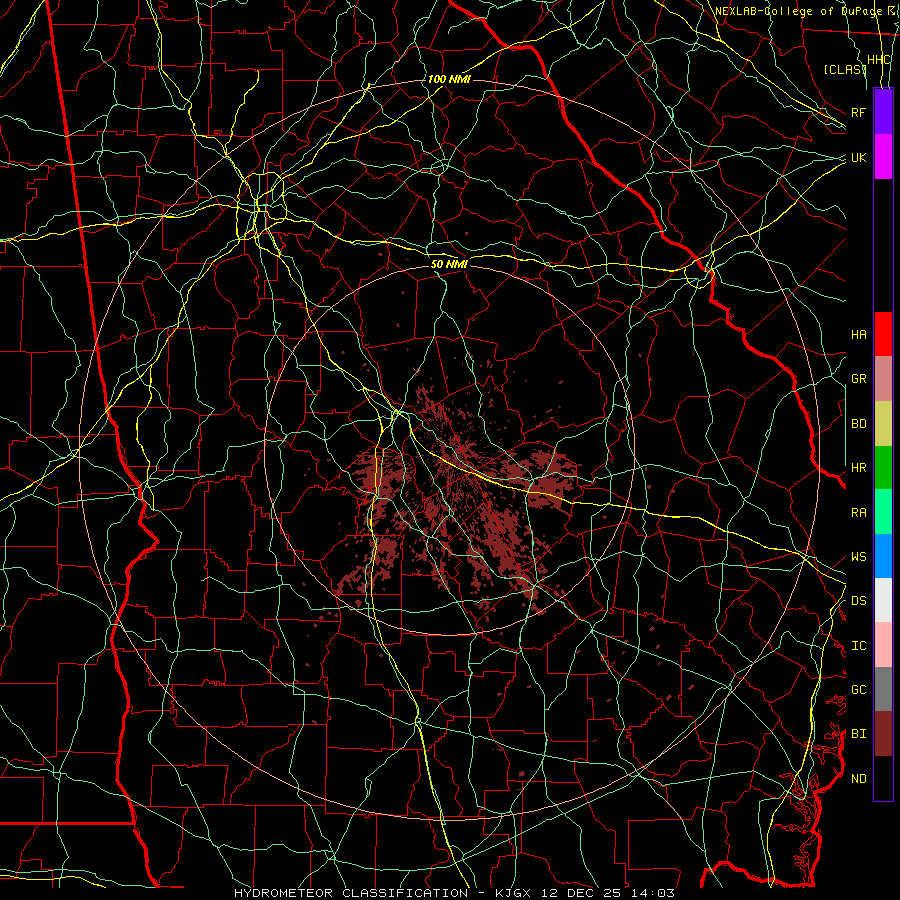Click the IC legend label
900x900 pixels.
858,646
